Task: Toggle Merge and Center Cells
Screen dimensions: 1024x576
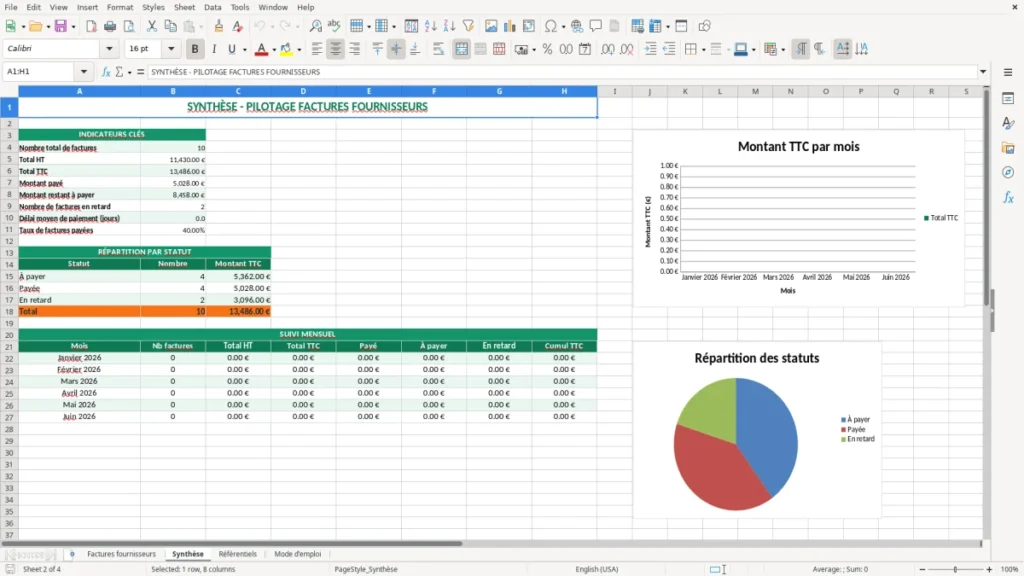Action: click(x=461, y=49)
